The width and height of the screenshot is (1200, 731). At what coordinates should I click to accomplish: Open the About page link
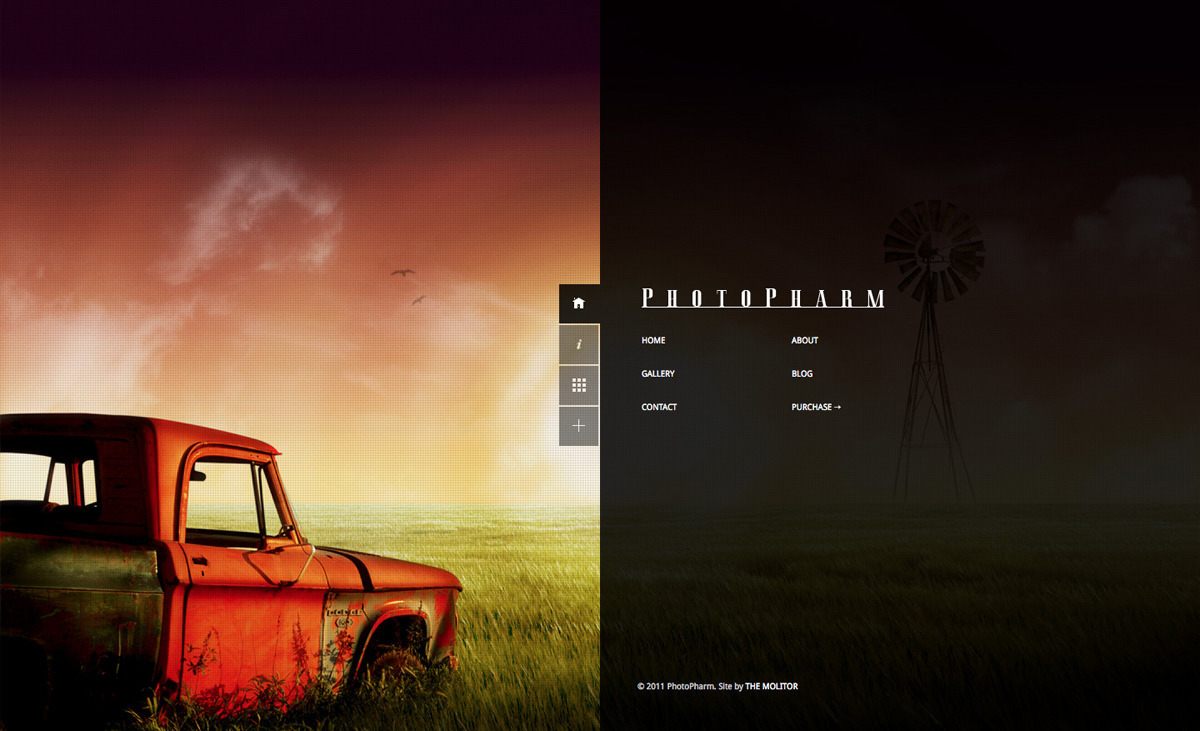coord(804,341)
